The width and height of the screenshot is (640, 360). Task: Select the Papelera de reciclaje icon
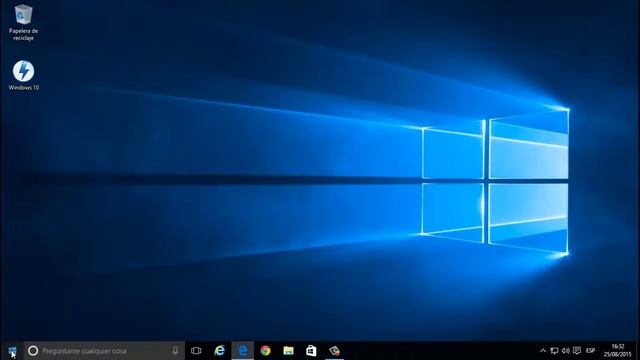click(x=23, y=23)
